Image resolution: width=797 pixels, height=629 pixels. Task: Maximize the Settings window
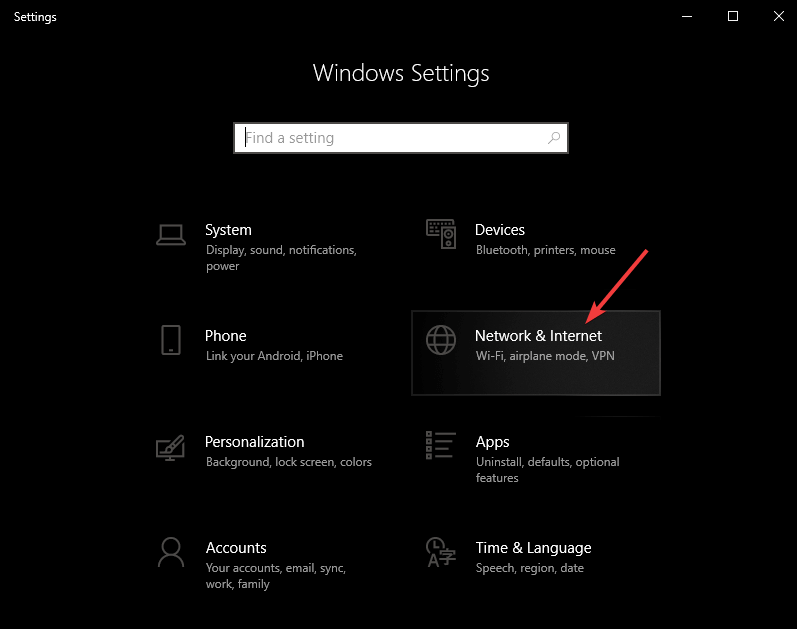pos(733,16)
